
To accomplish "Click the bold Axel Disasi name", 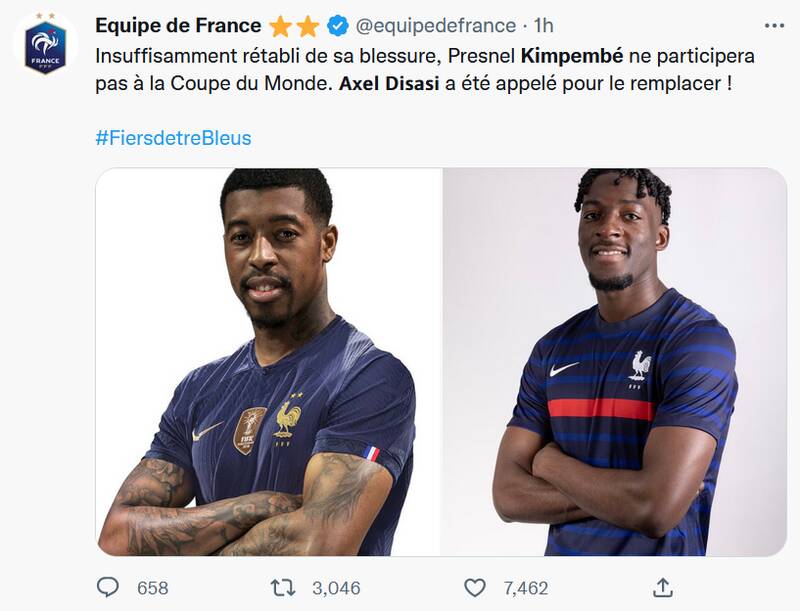I will (389, 83).
